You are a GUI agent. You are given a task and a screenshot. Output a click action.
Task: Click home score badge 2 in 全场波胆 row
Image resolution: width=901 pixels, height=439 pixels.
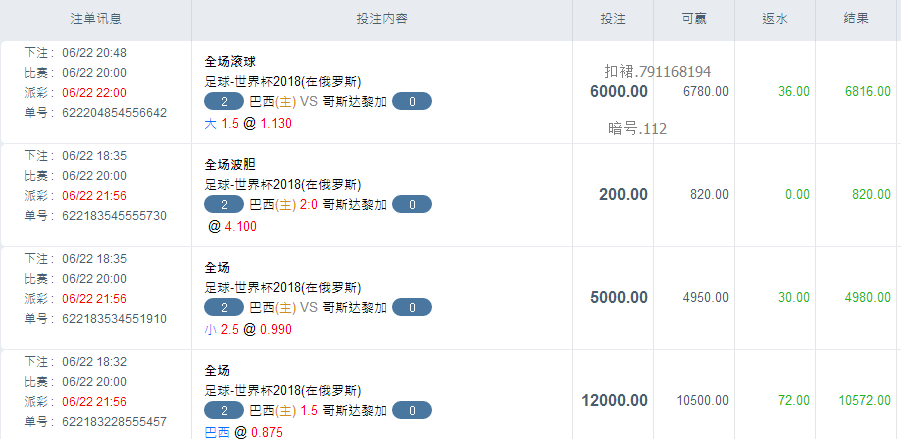pyautogui.click(x=224, y=204)
